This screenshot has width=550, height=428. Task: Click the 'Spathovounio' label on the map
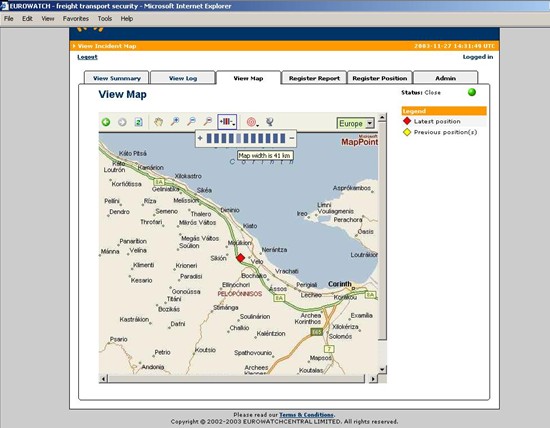[253, 353]
